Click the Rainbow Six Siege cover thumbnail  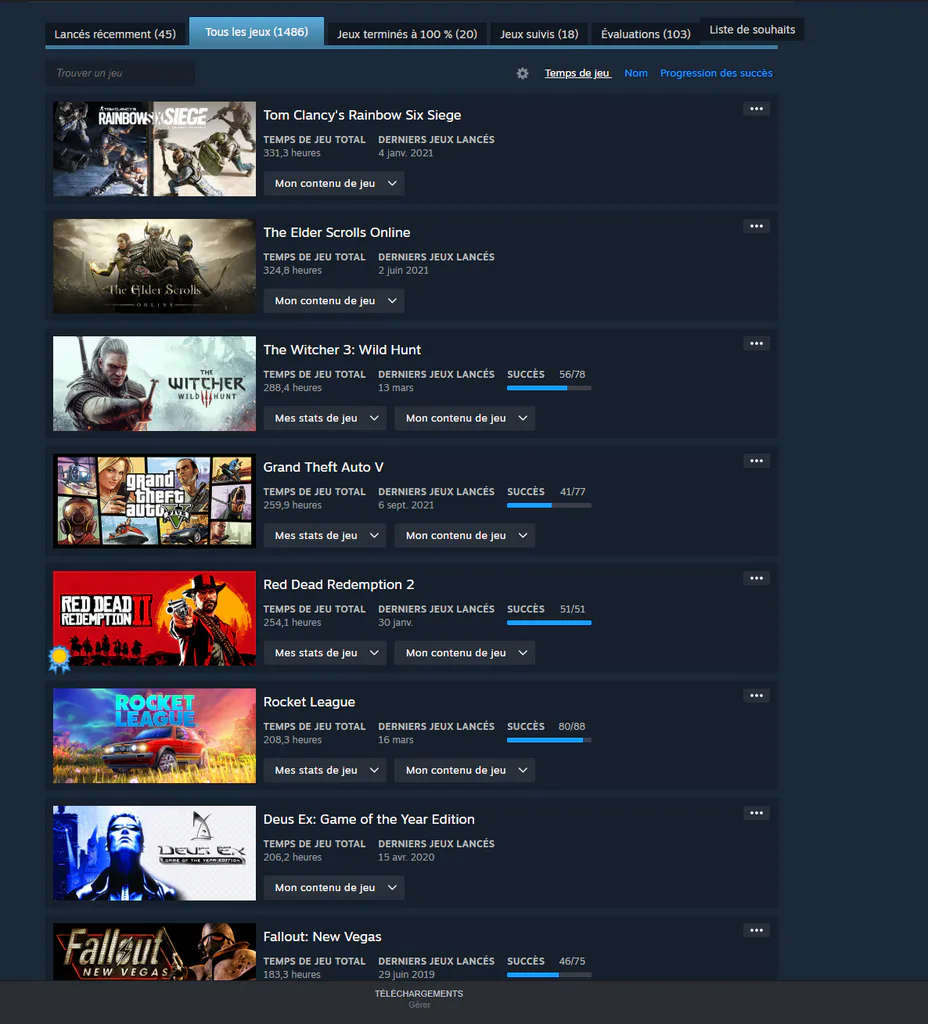click(x=154, y=149)
